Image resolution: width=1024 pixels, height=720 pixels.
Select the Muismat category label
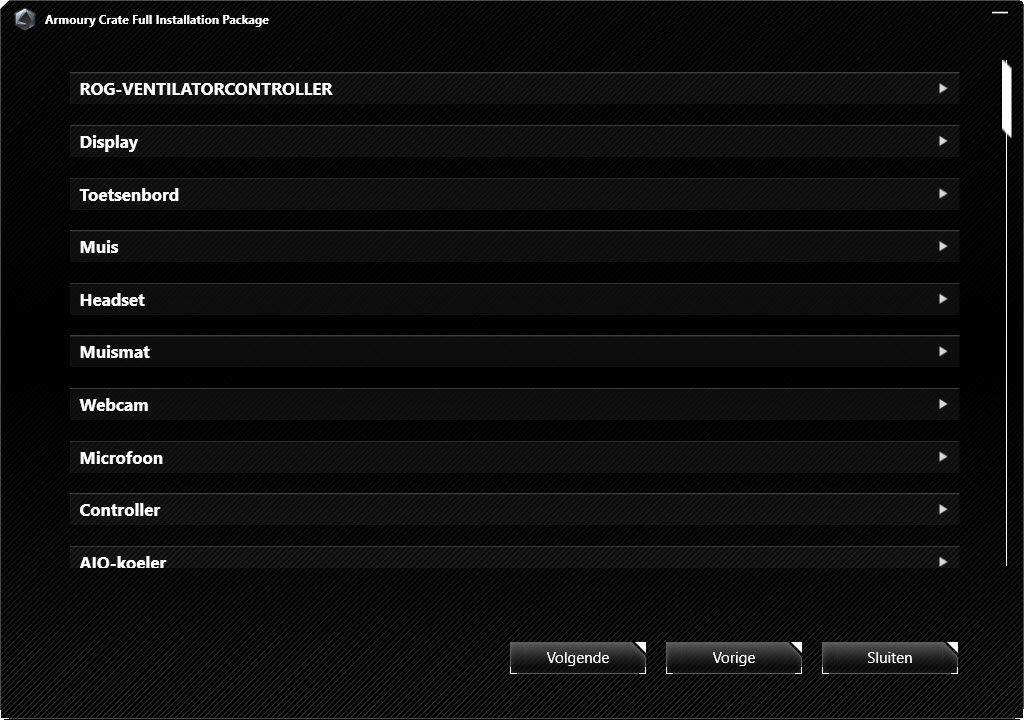[x=114, y=352]
